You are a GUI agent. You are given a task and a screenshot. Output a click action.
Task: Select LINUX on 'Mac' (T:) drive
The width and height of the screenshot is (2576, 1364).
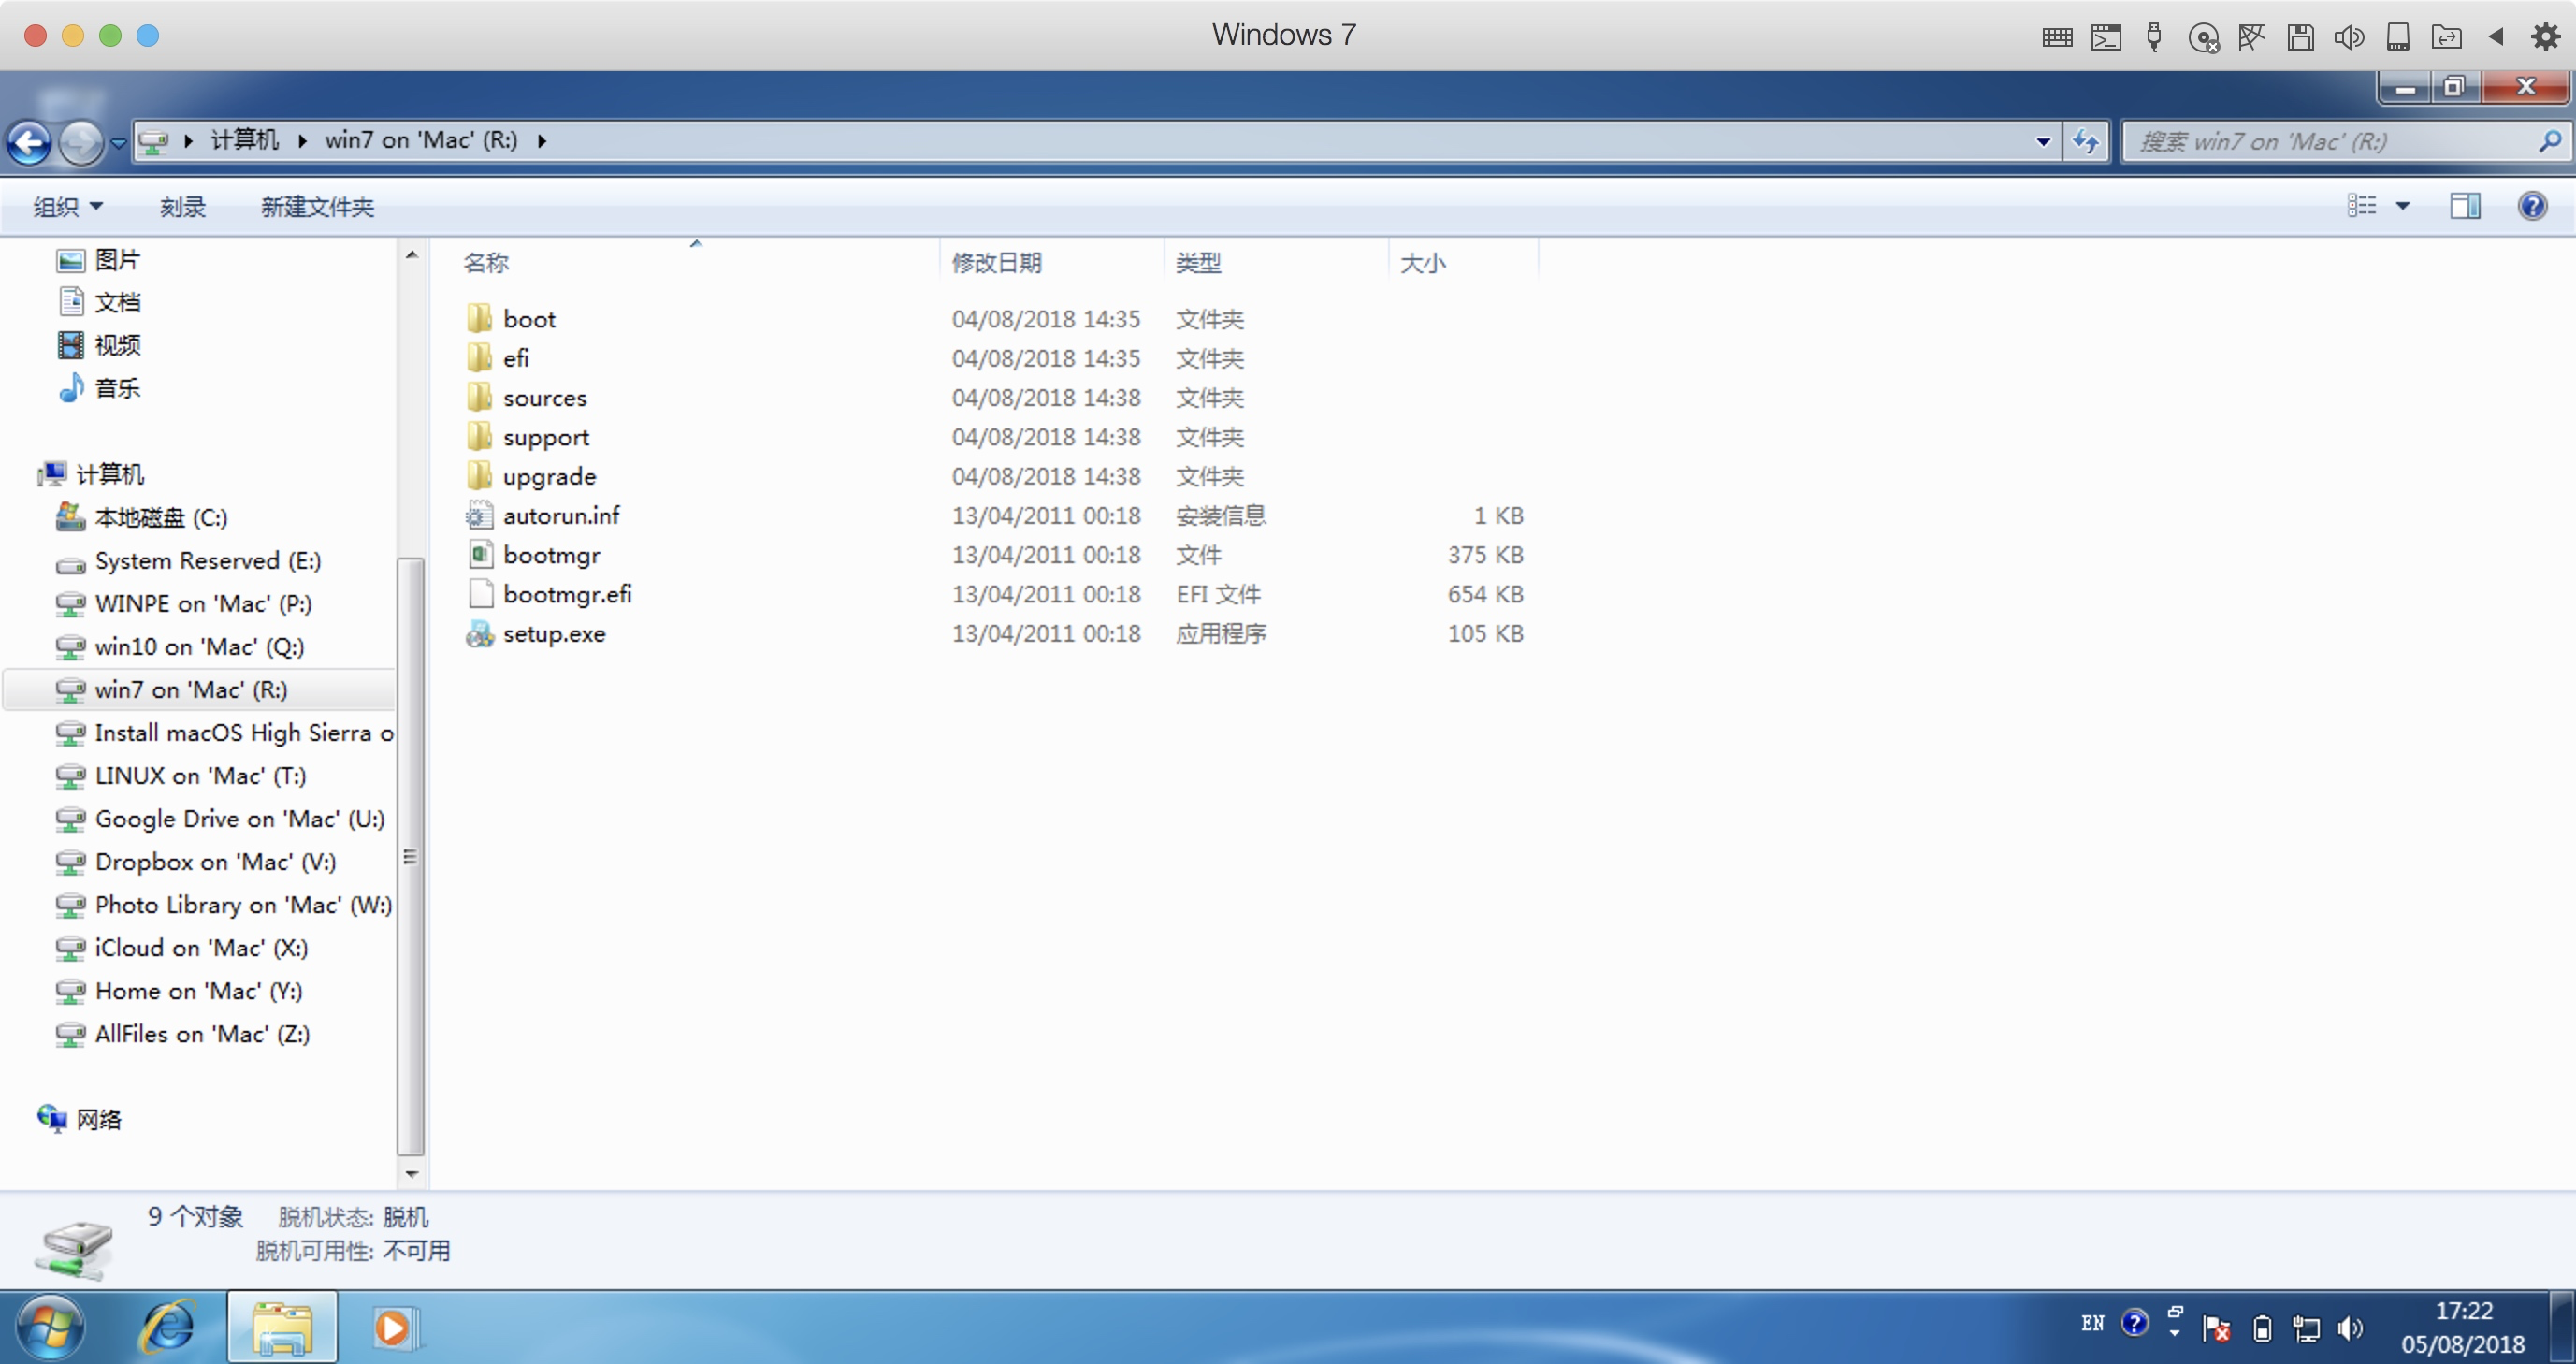[200, 776]
